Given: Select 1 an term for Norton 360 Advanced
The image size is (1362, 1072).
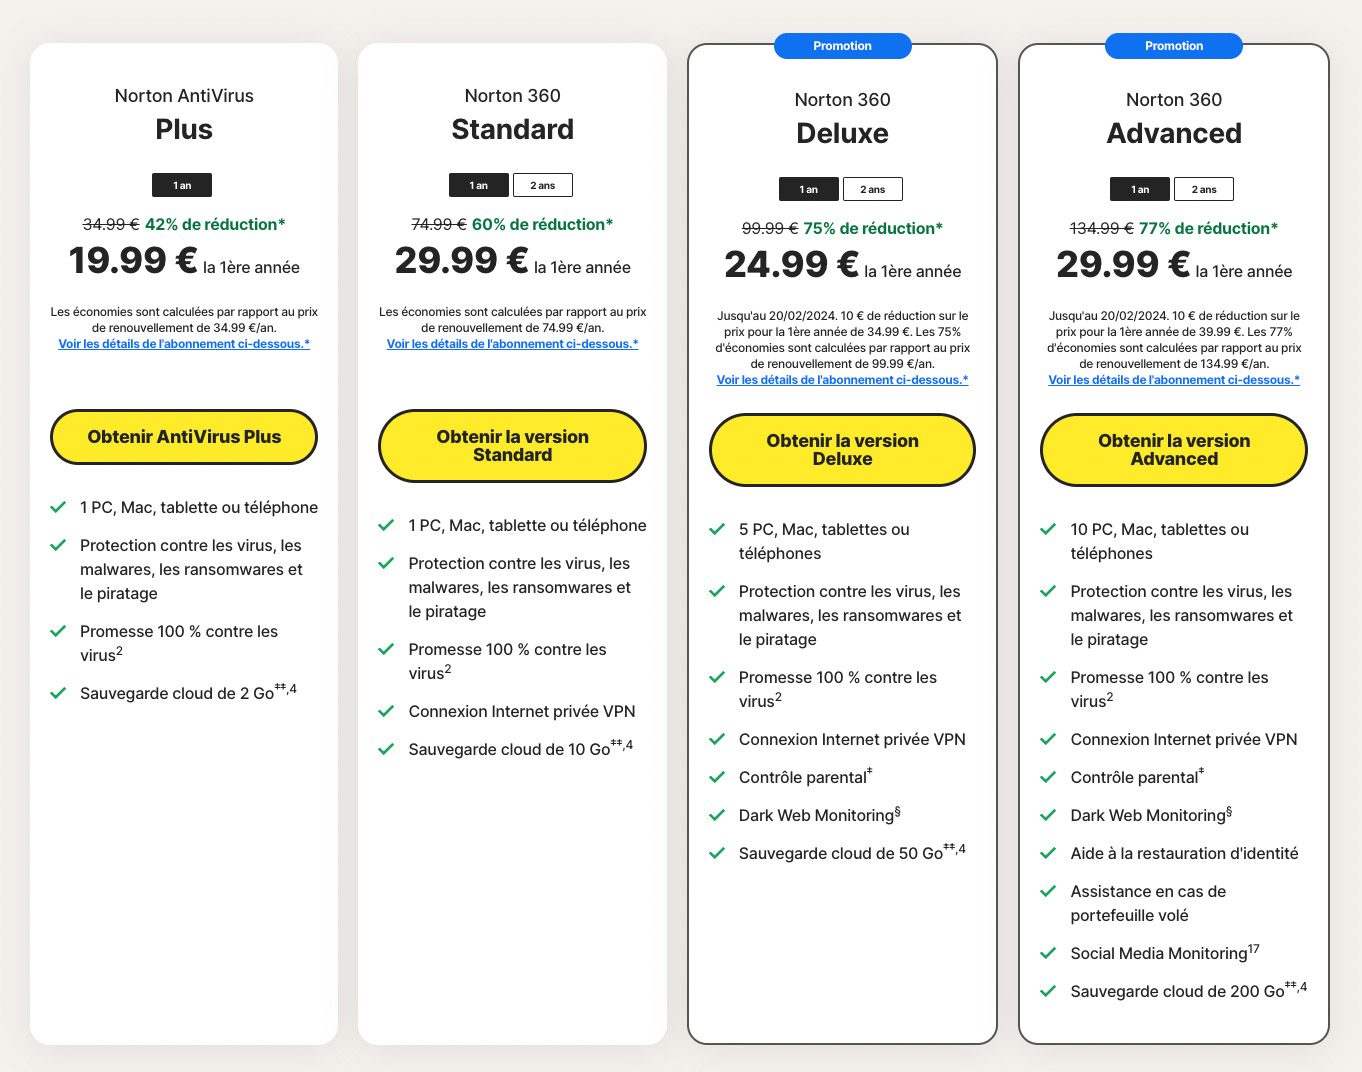Looking at the screenshot, I should point(1140,189).
